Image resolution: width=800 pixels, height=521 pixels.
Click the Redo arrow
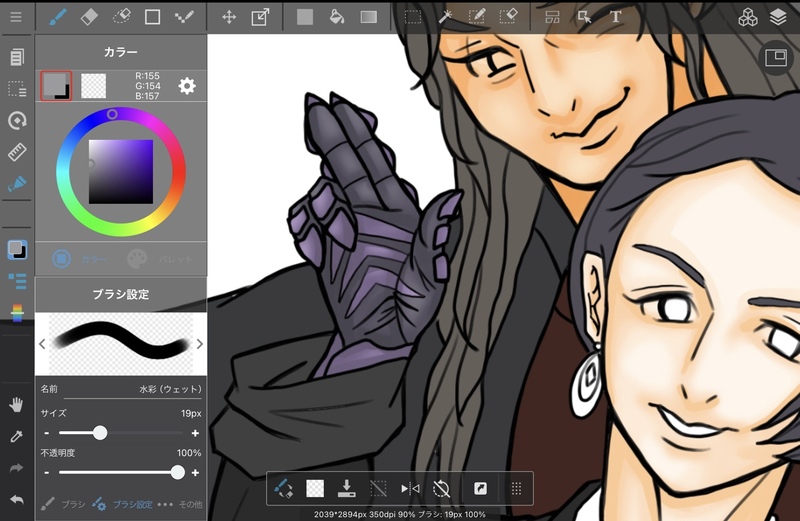coord(16,468)
